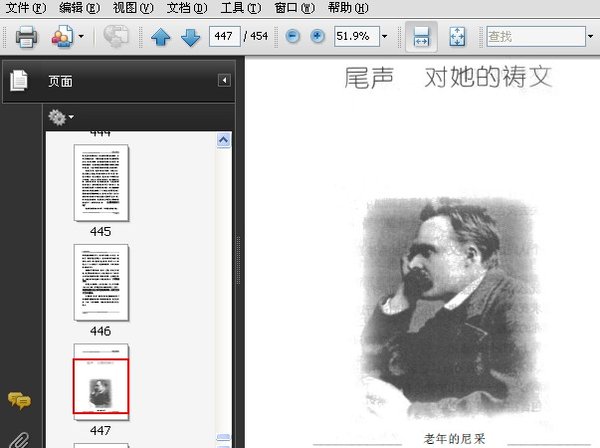Click the thumbnail panel scrollbar handle

point(223,437)
